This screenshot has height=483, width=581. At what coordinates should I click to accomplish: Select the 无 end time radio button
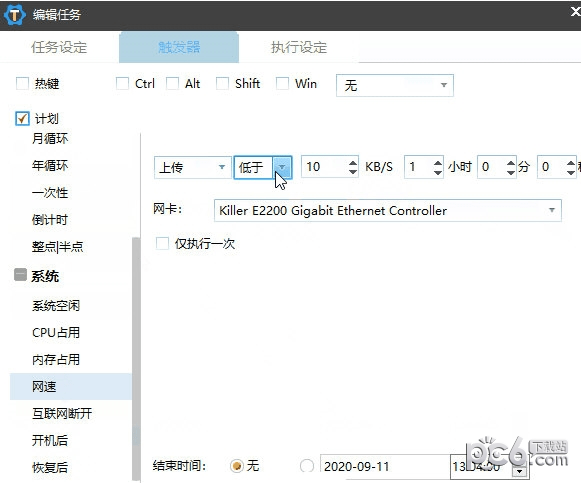236,466
